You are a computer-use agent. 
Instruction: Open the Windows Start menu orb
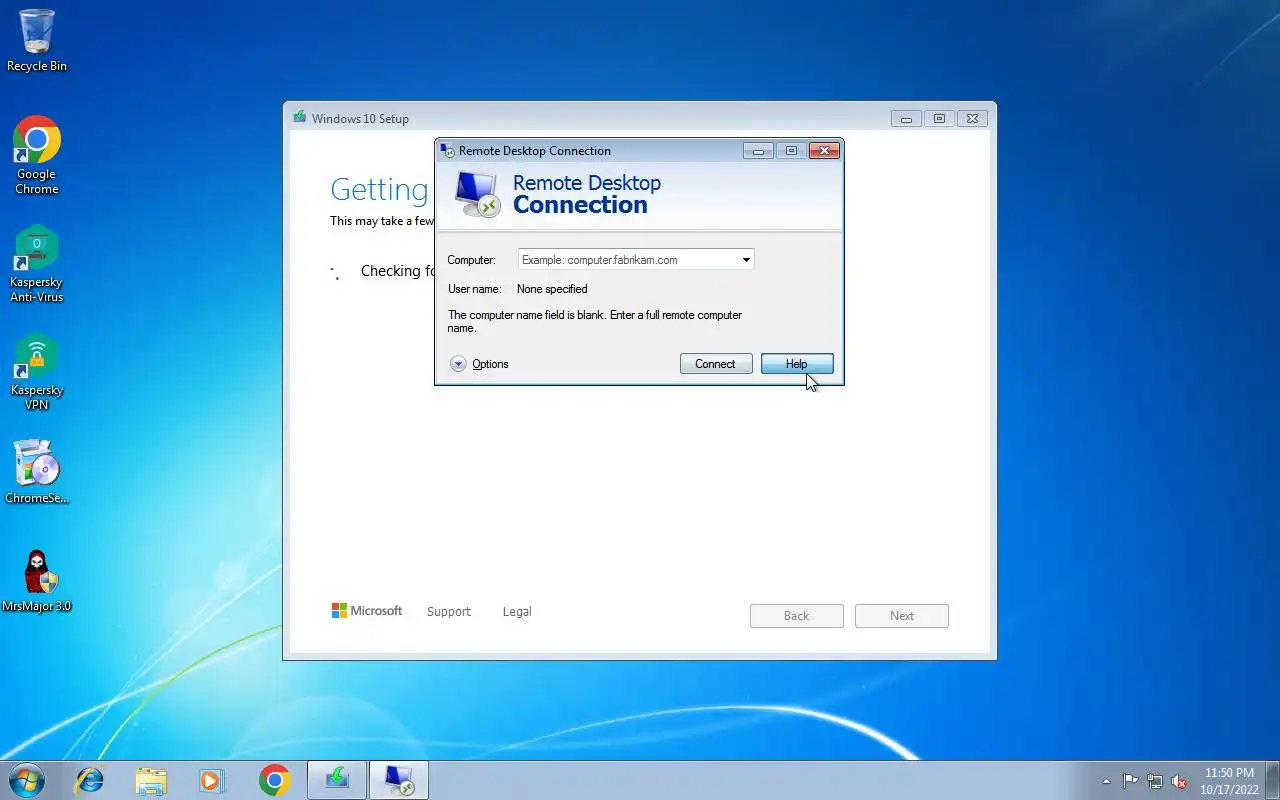coord(26,780)
